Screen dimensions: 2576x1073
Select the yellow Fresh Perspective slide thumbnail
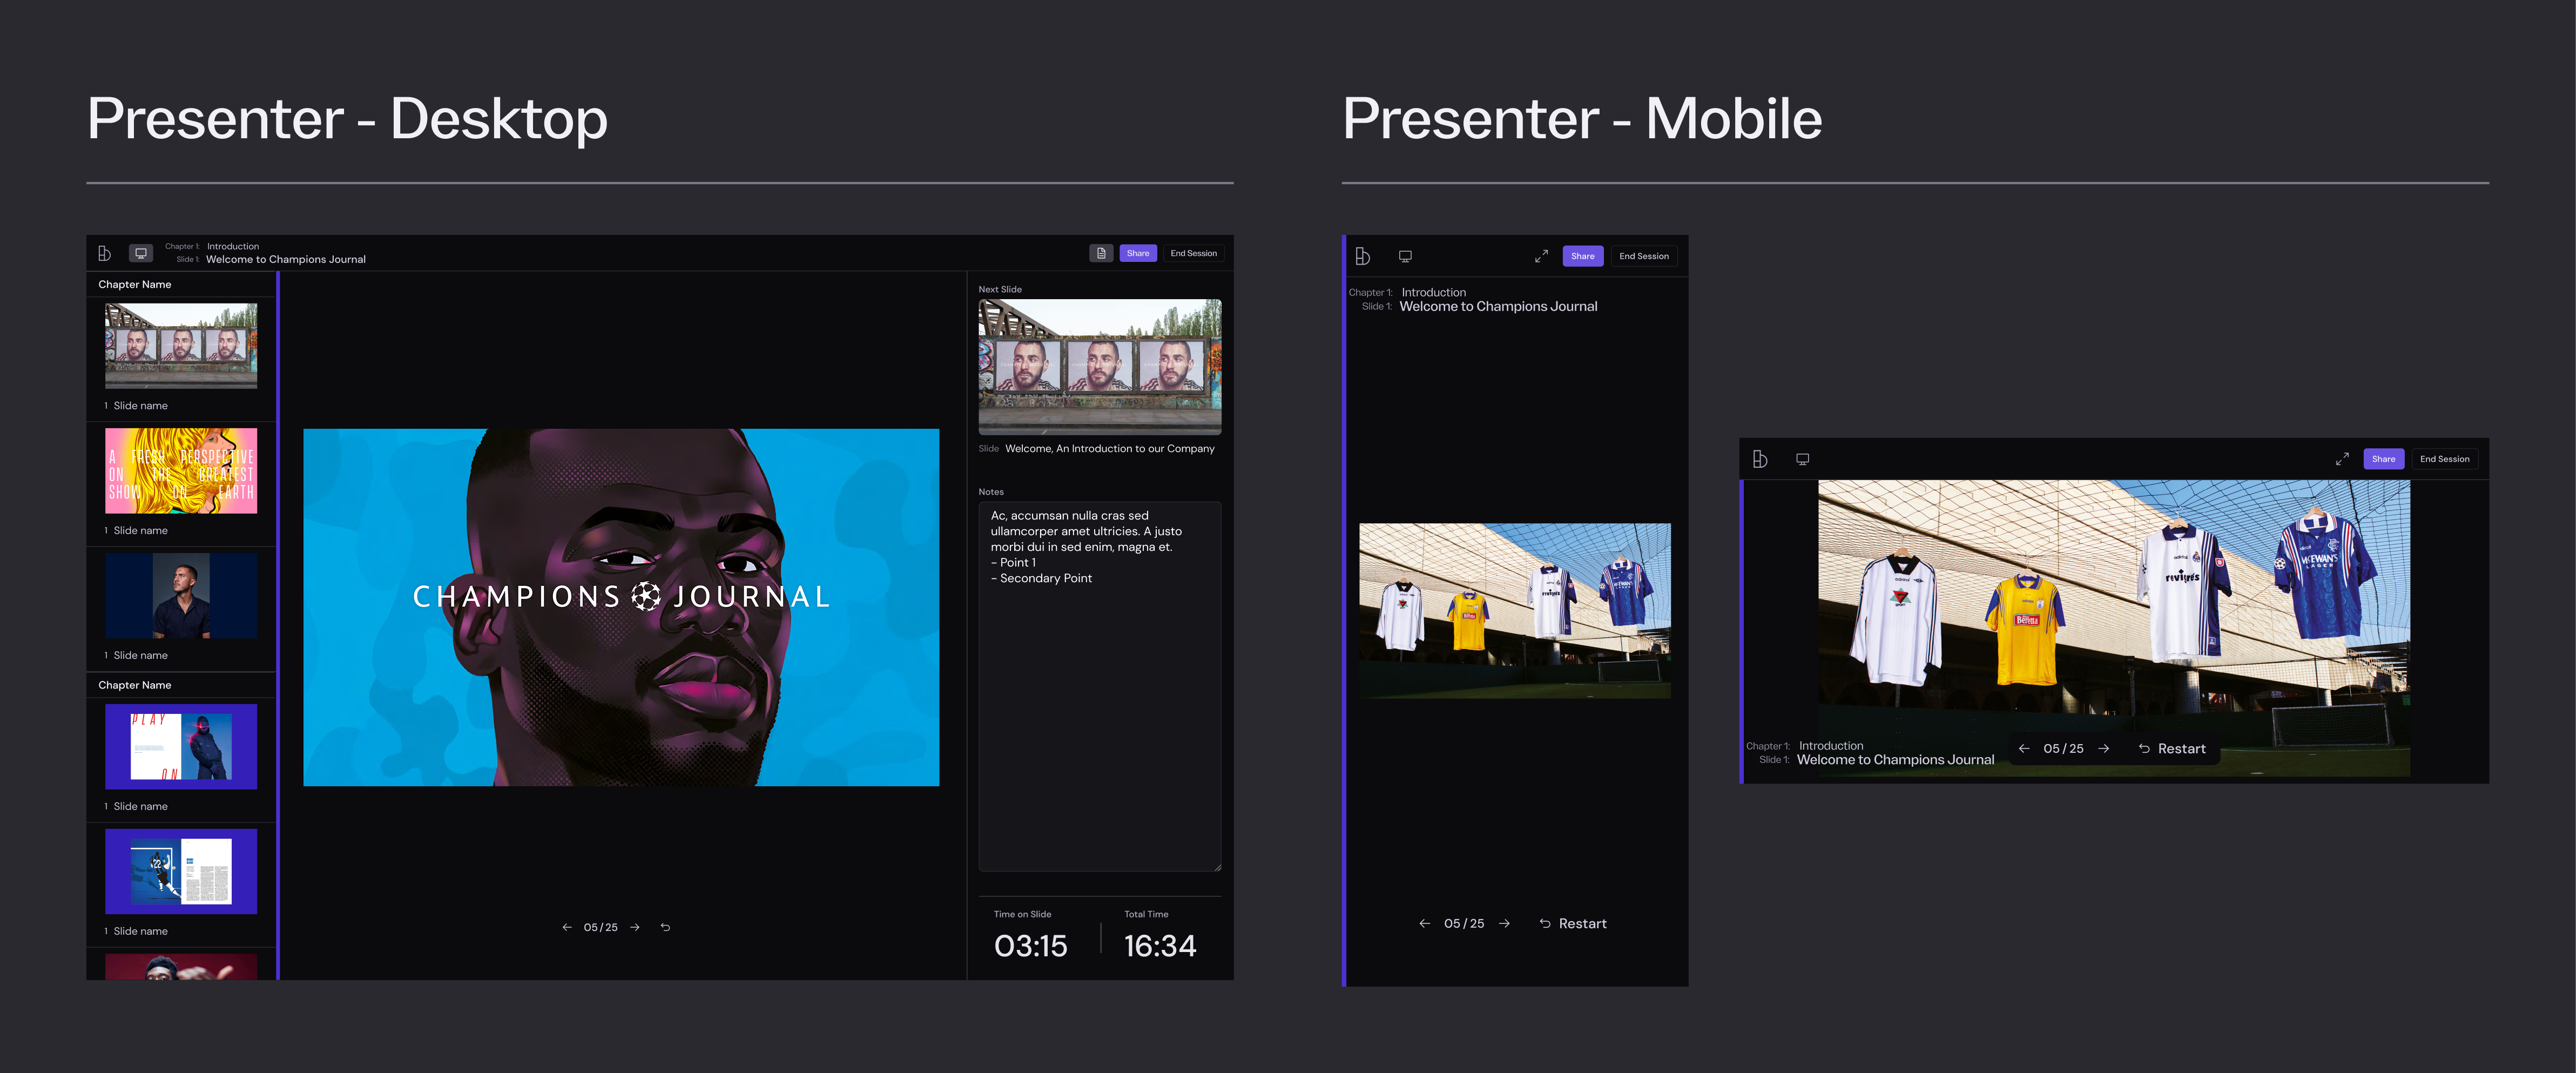coord(181,471)
